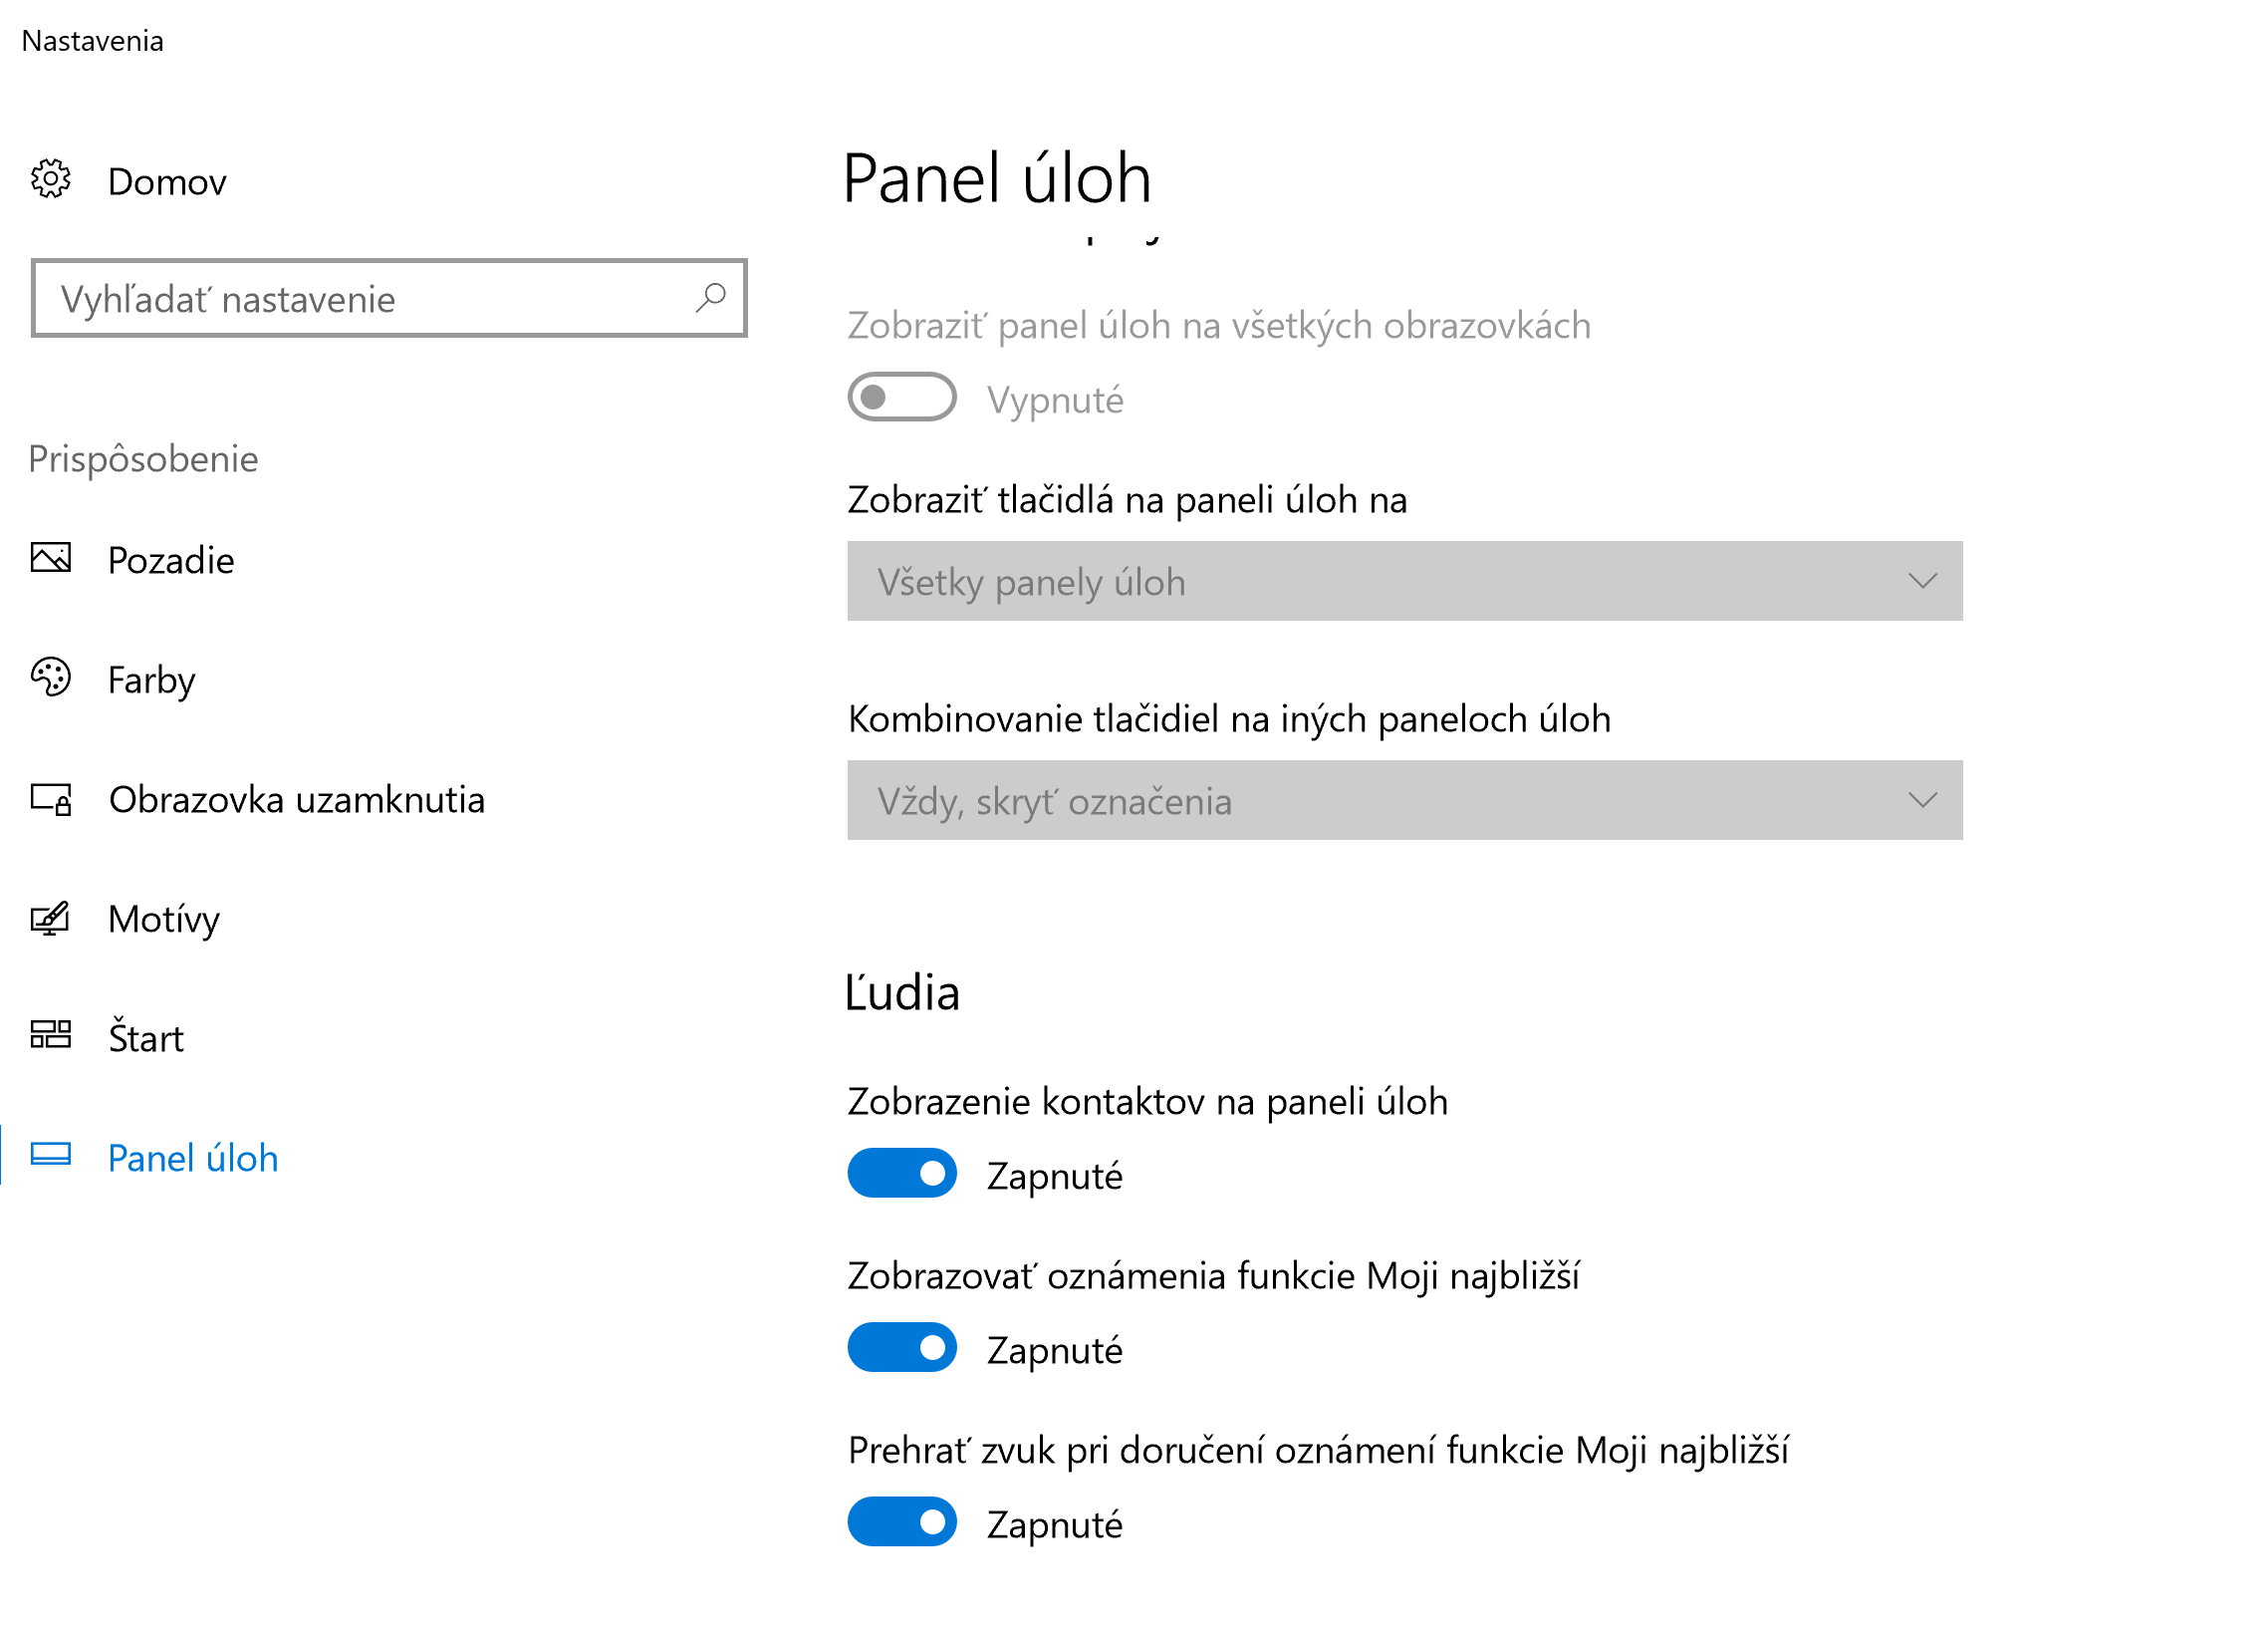
Task: Open the Motívy settings page
Action: pos(164,920)
